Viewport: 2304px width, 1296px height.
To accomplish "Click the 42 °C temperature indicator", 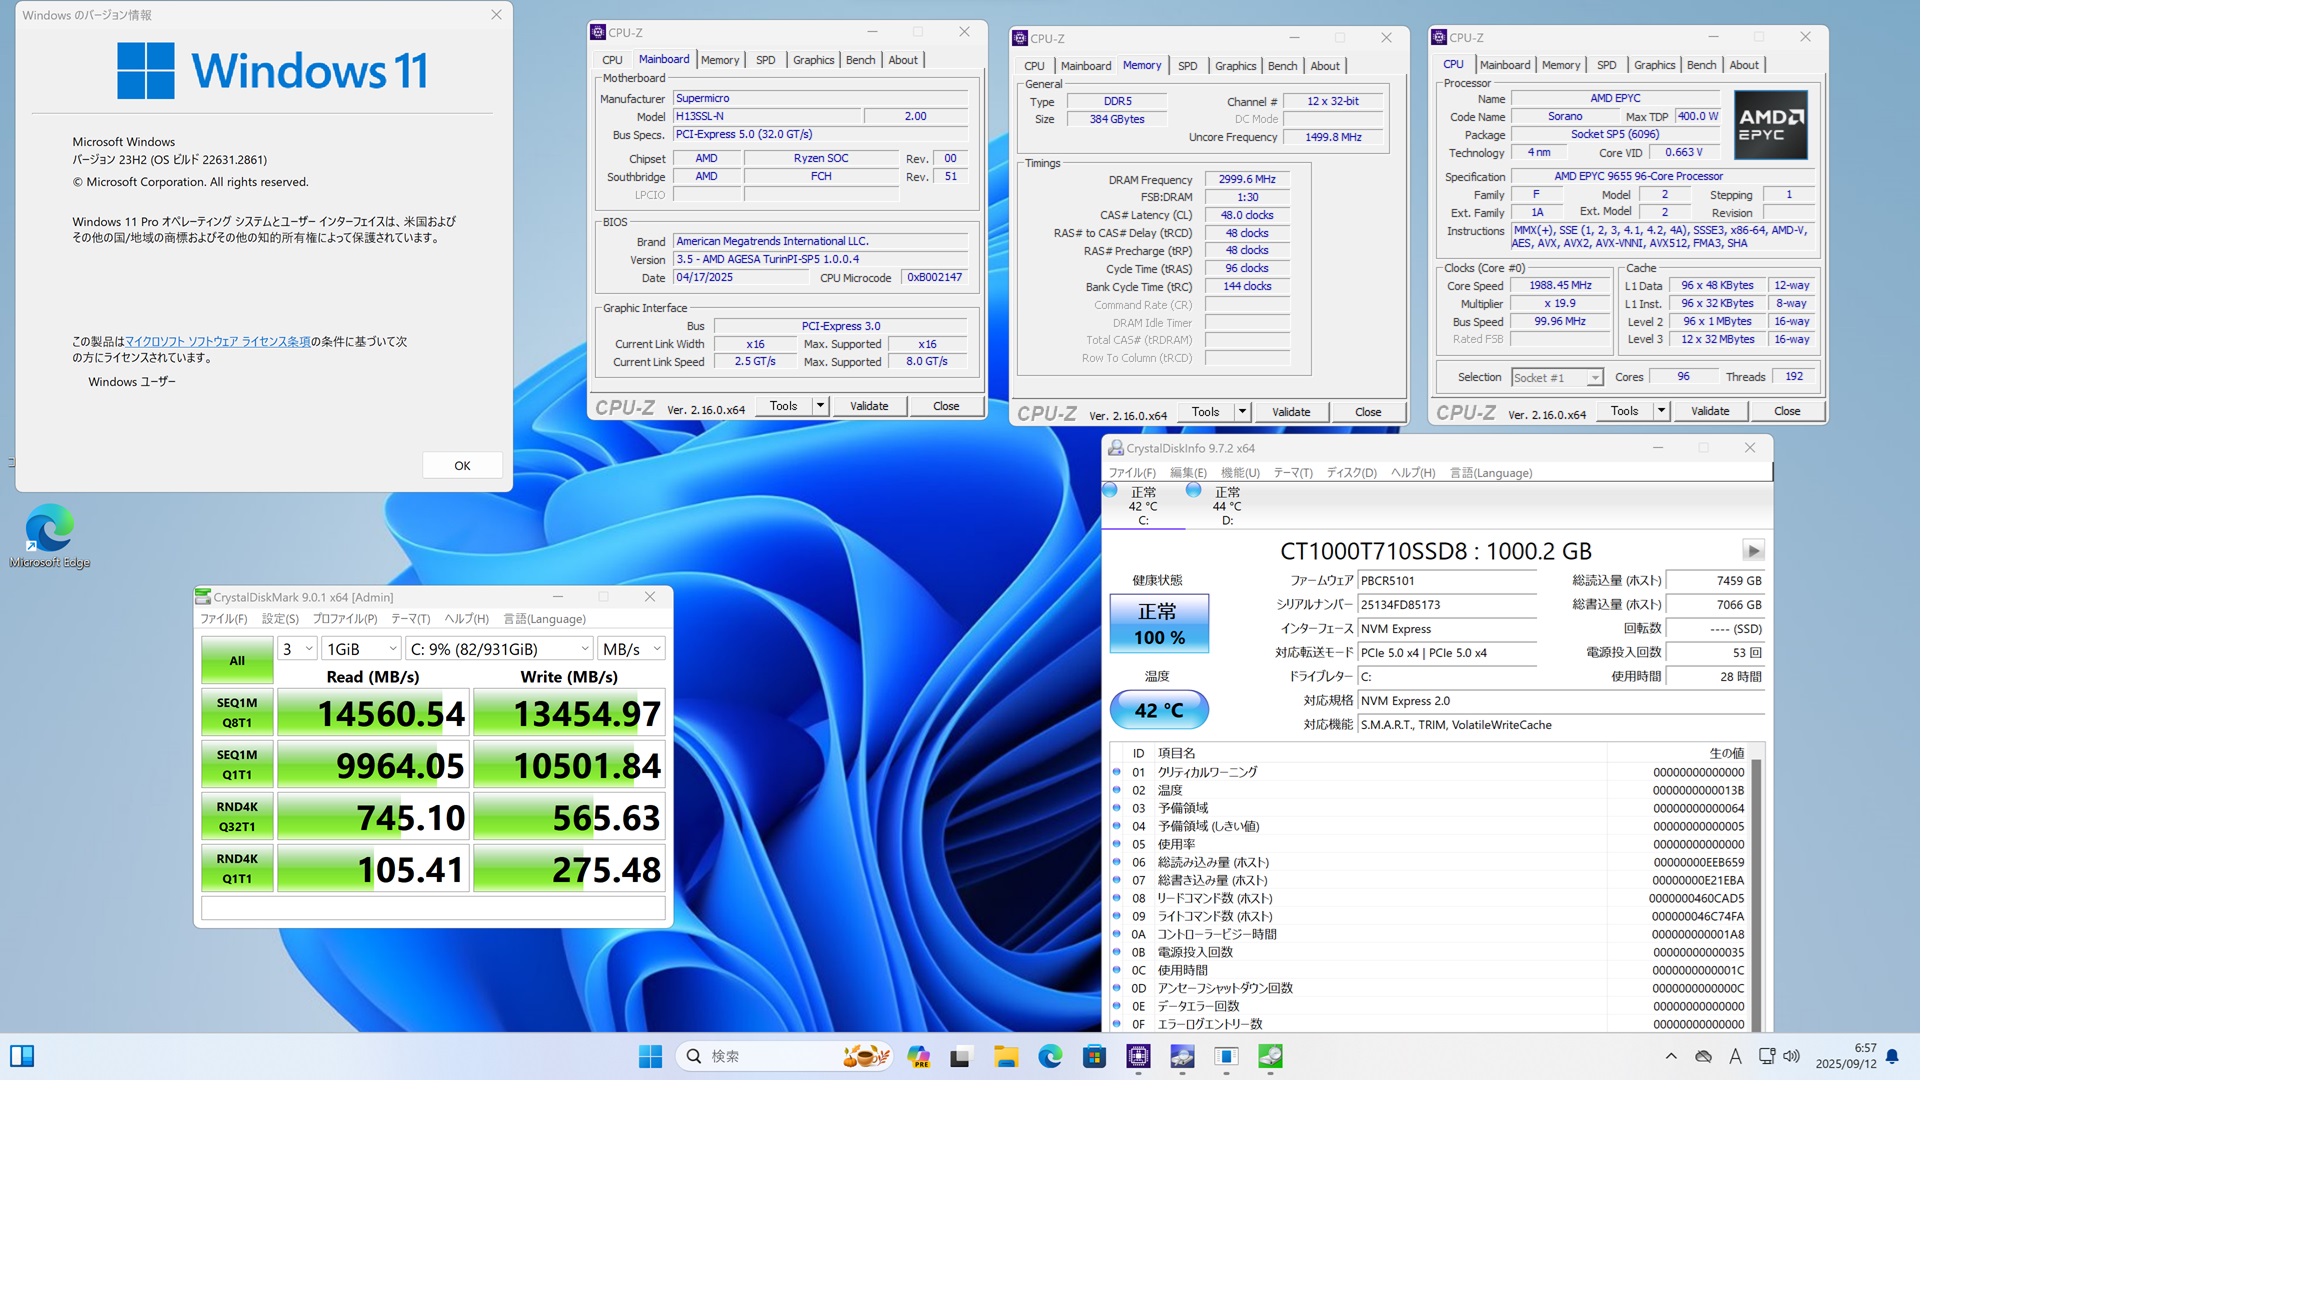I will click(1158, 710).
